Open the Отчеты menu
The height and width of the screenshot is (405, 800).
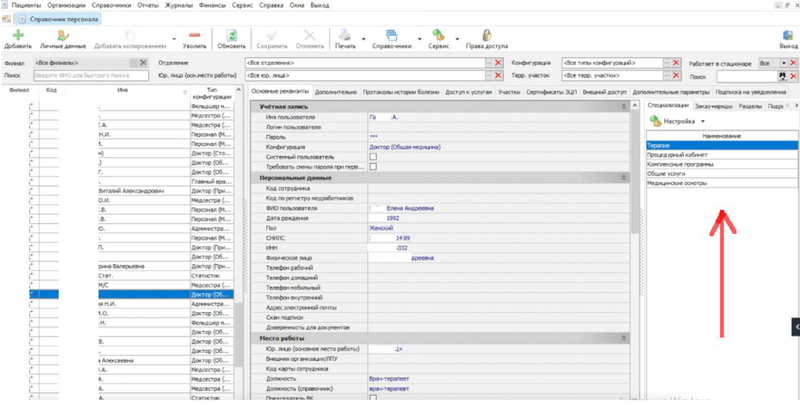pos(148,5)
